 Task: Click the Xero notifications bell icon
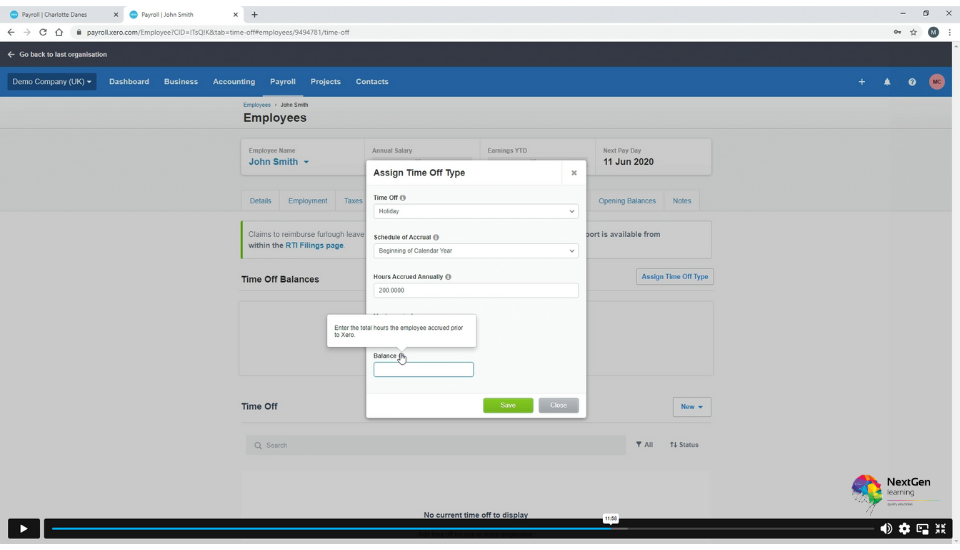887,82
